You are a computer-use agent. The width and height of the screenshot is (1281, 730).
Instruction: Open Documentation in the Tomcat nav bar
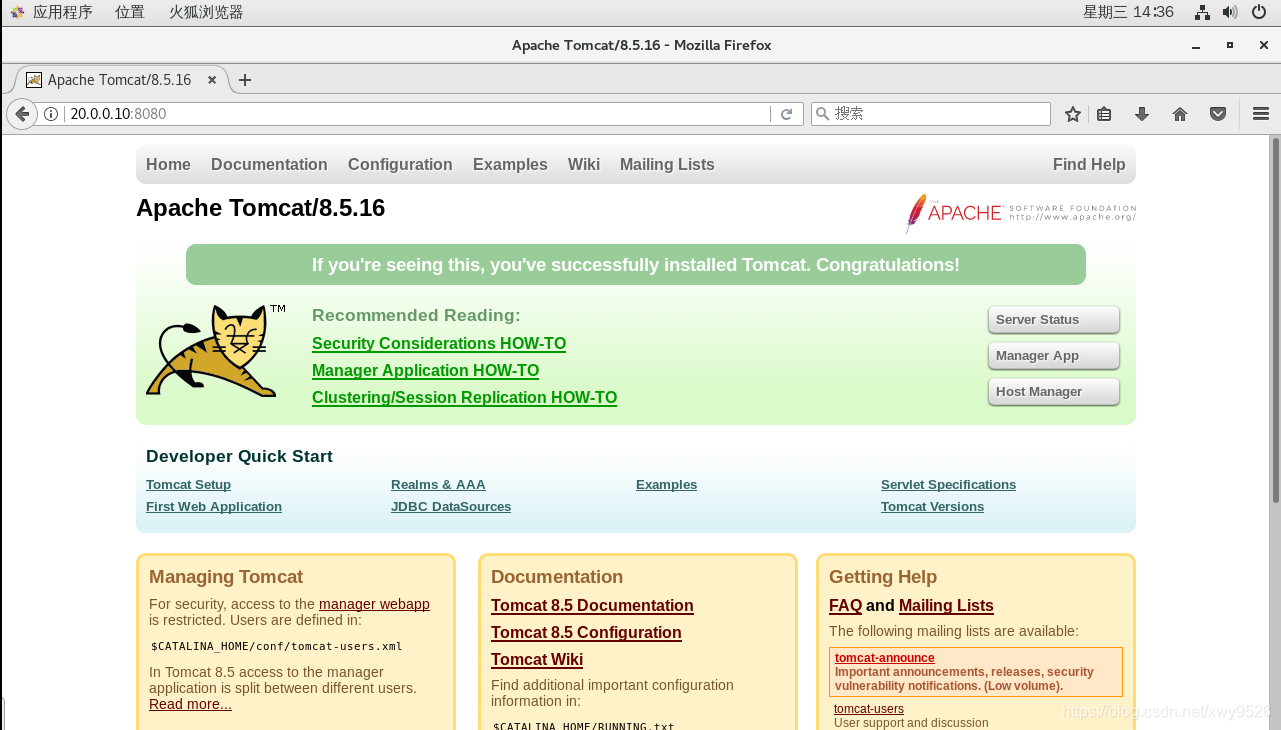pyautogui.click(x=269, y=165)
